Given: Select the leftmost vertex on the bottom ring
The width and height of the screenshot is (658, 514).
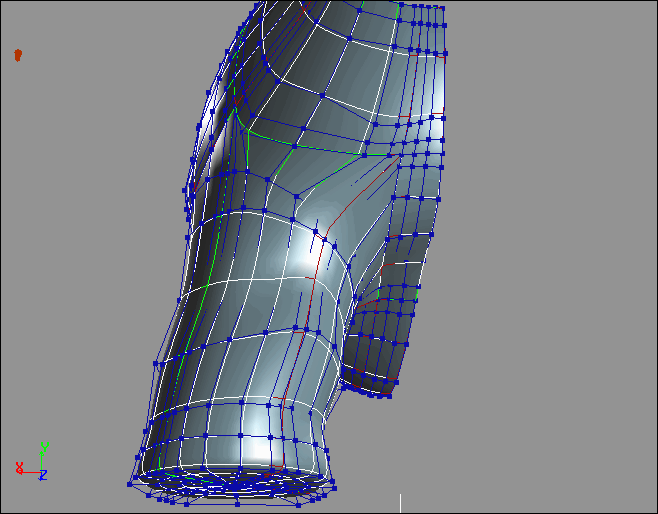Looking at the screenshot, I should point(131,484).
